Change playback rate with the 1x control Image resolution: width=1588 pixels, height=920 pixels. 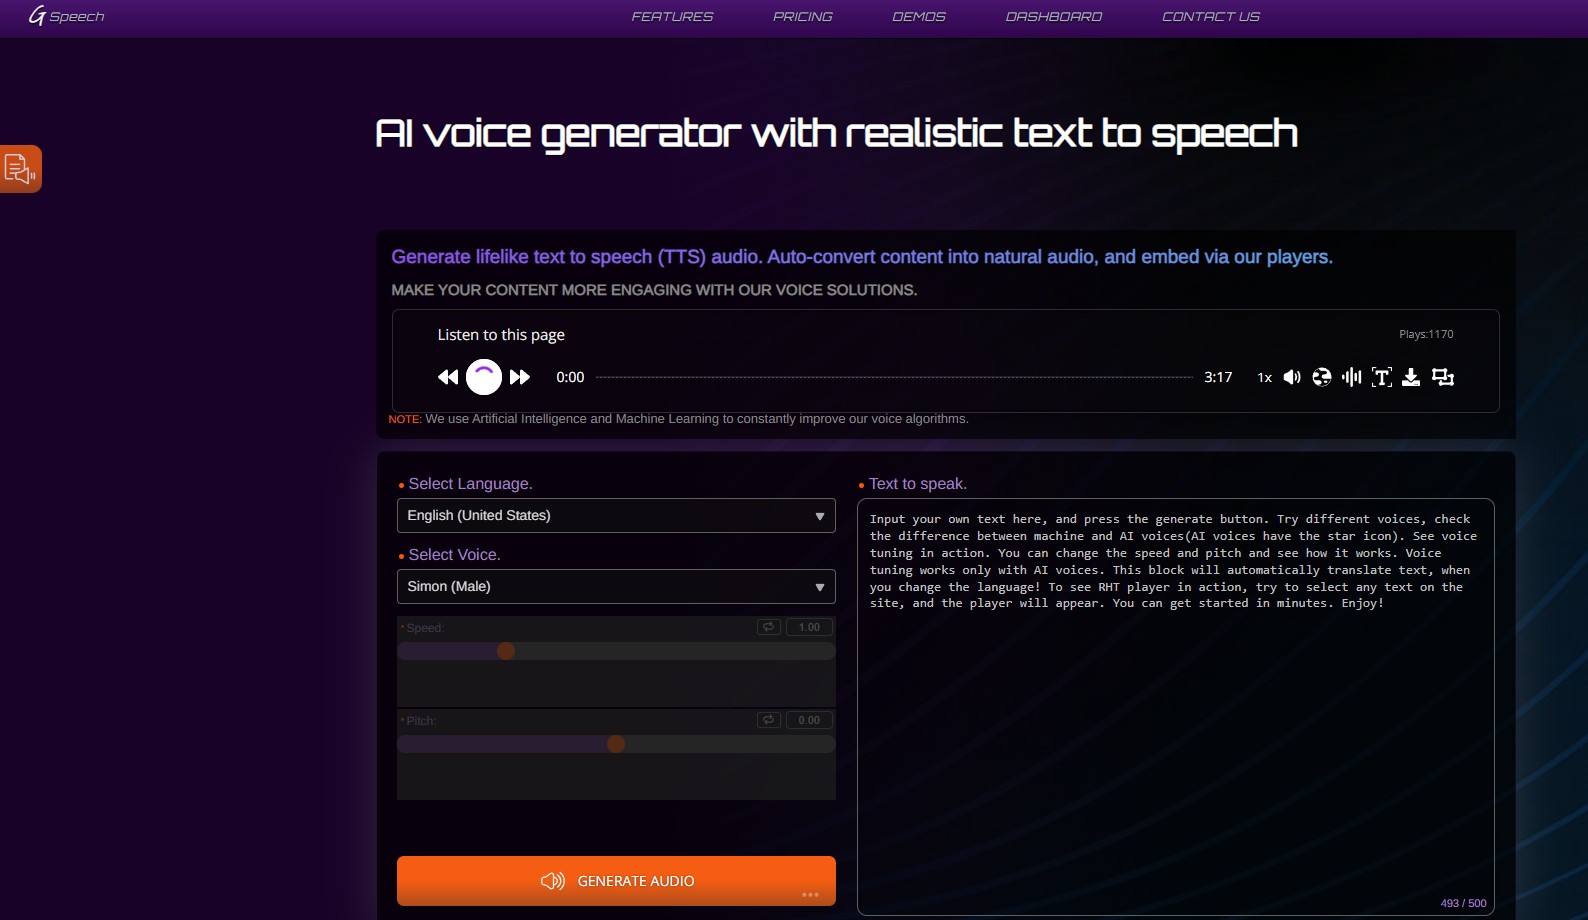[1264, 378]
